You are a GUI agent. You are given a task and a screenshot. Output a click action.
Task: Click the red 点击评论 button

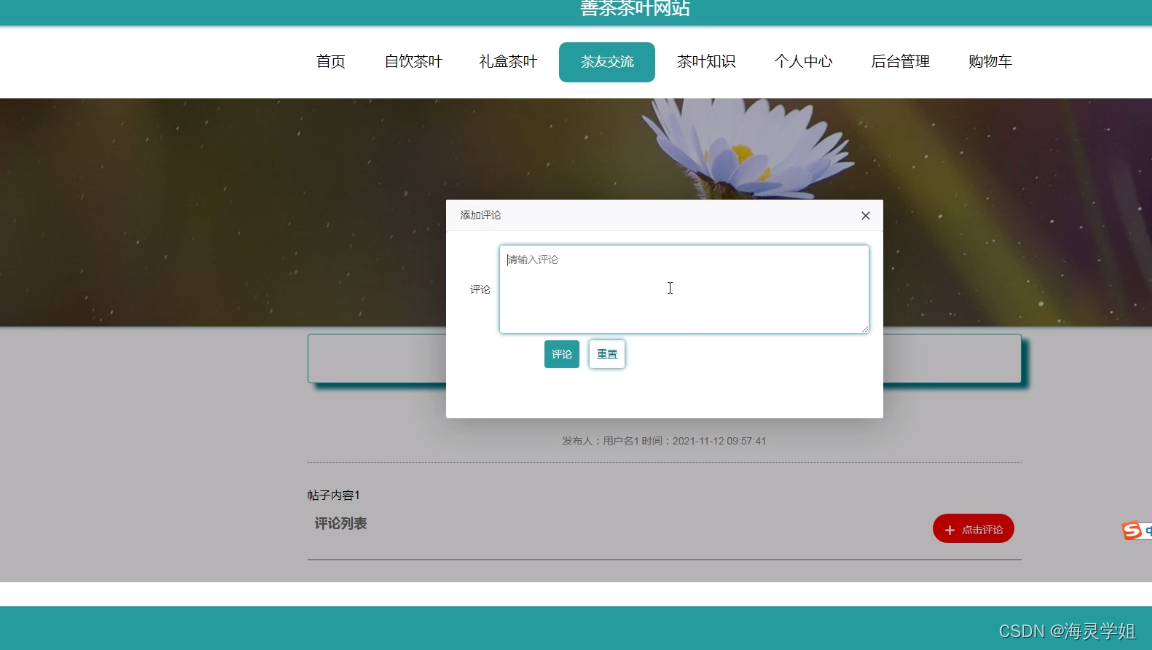[x=973, y=529]
